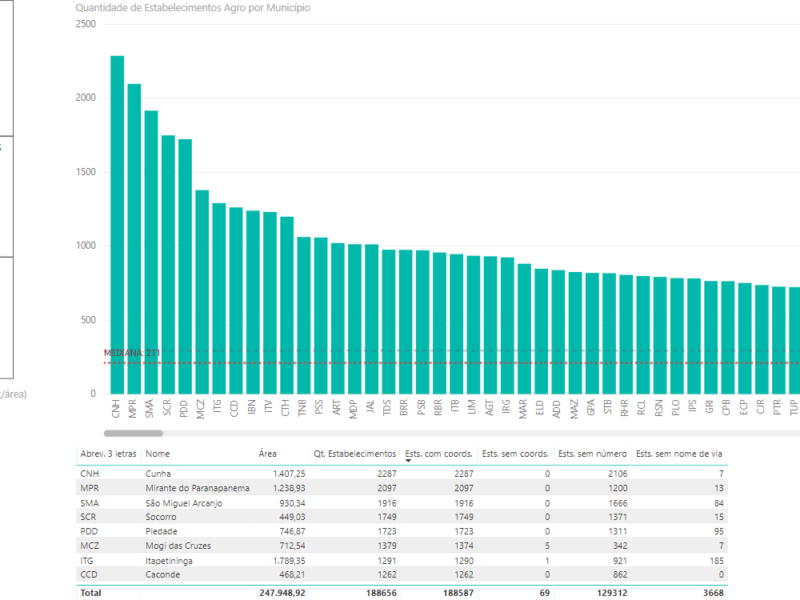Sort by 'Ests. sem nome de via' header

click(679, 454)
